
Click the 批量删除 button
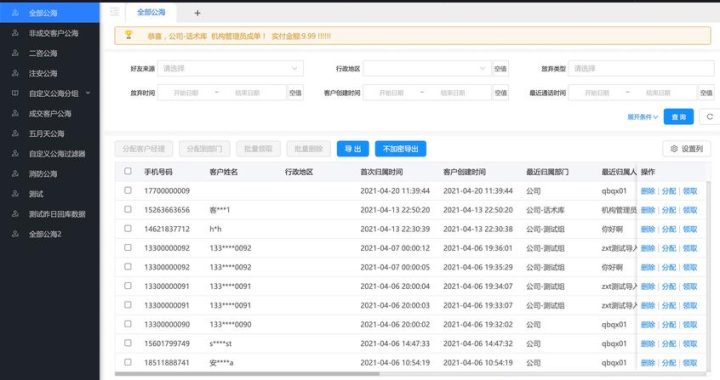309,149
